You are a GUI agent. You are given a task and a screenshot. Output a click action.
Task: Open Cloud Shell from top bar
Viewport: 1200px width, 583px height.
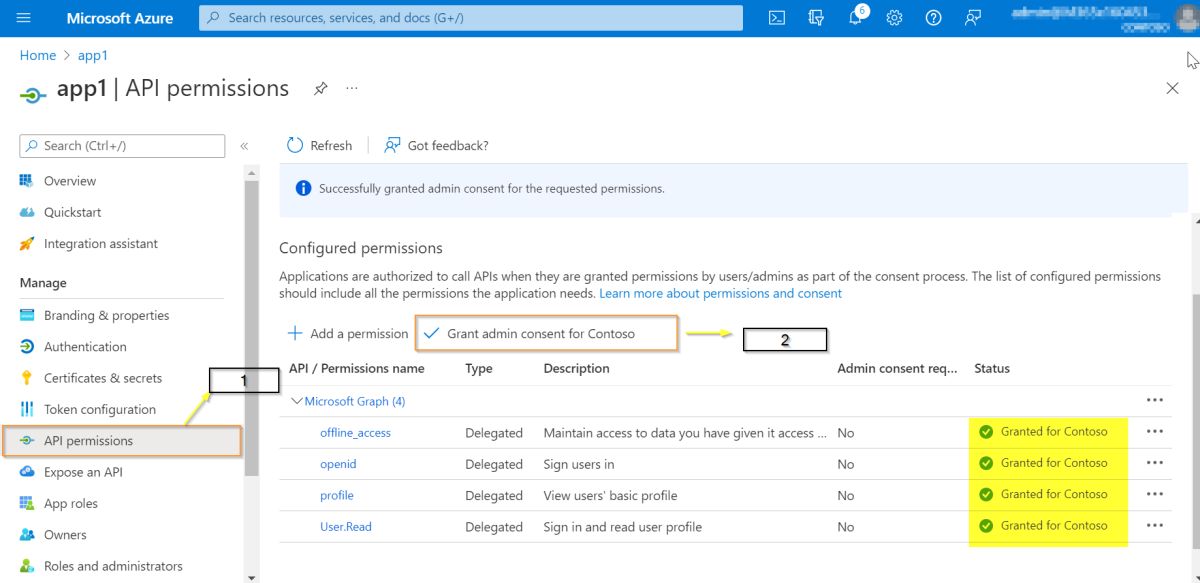coord(777,18)
